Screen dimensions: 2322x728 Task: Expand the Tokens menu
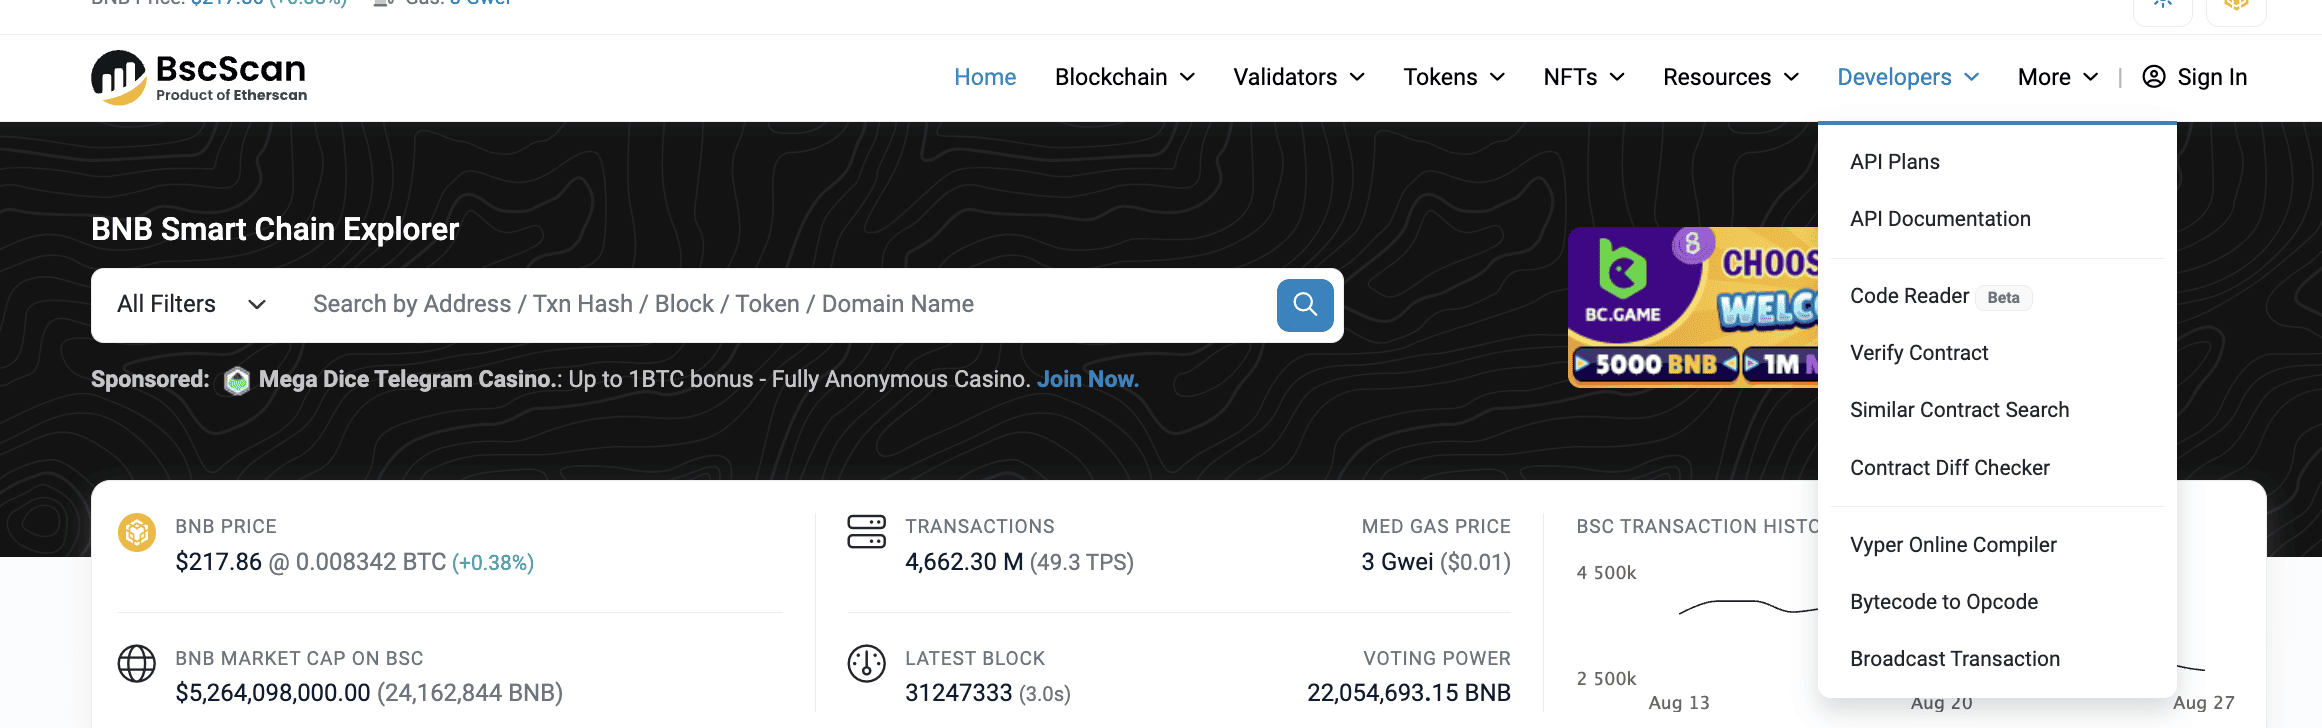click(x=1454, y=77)
